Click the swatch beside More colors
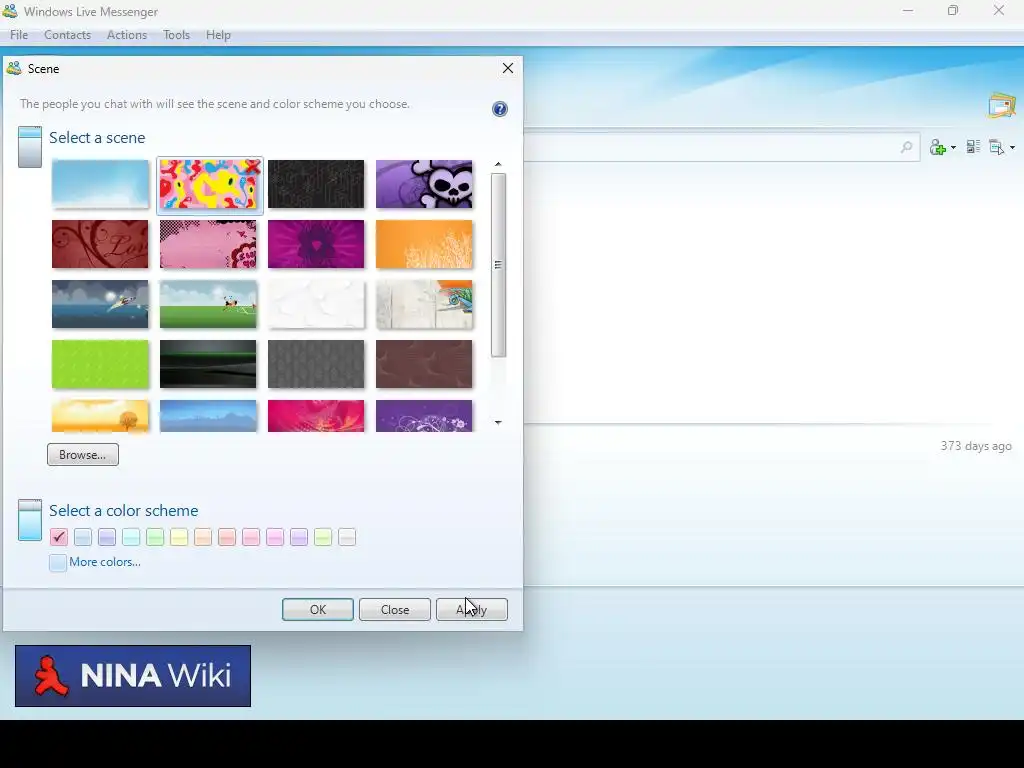The image size is (1024, 768). pyautogui.click(x=57, y=562)
